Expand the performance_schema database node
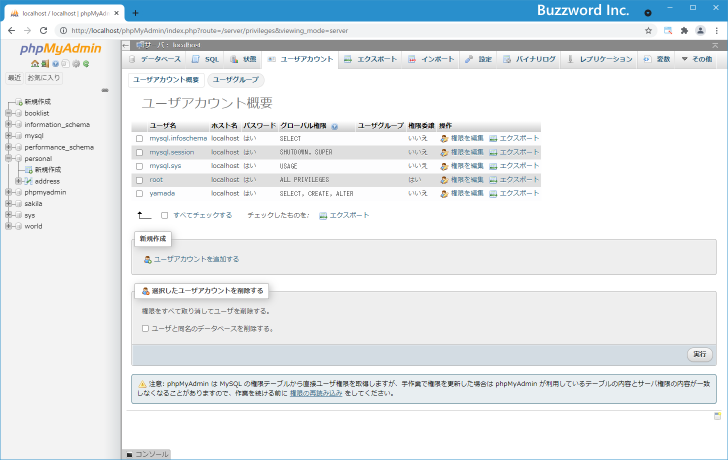728x460 pixels. tap(8, 147)
